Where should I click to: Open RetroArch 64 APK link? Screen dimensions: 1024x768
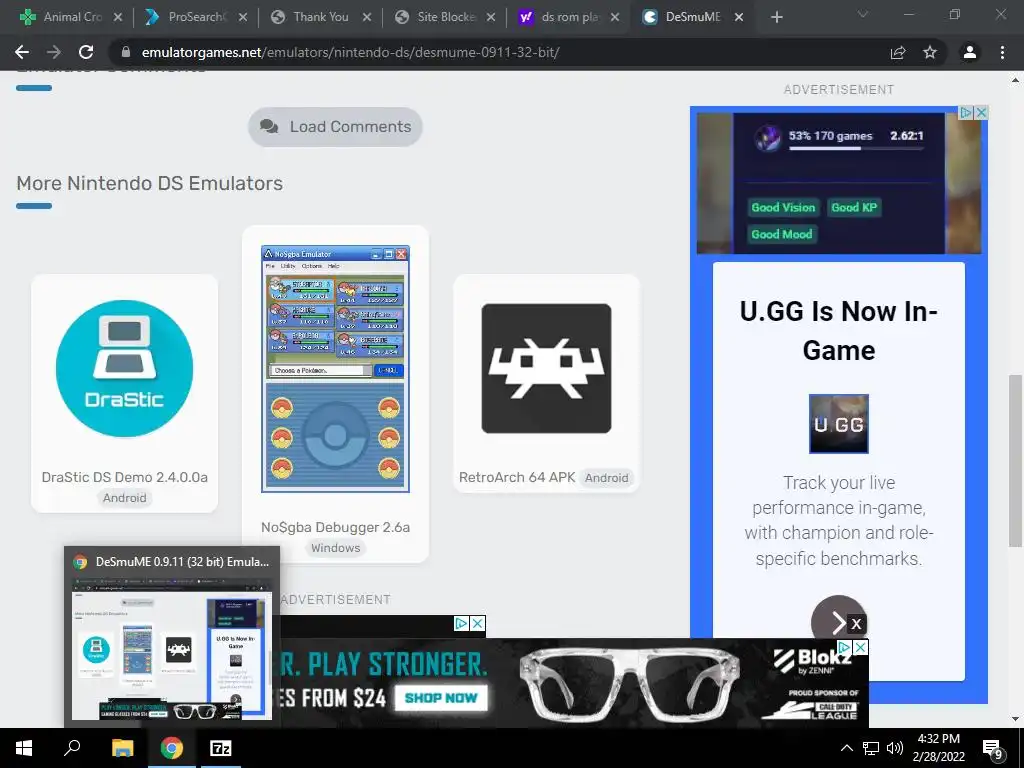click(517, 477)
